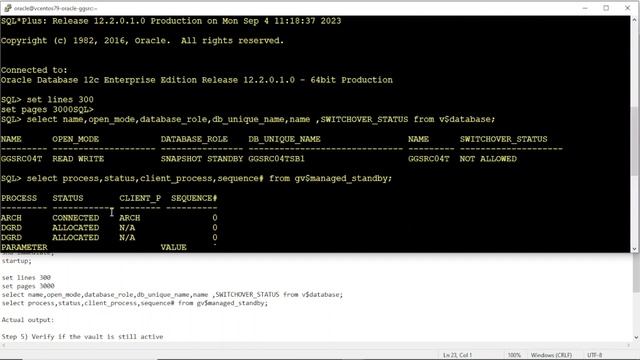Click the GGSRC04TSB1 value
640x360 pixels.
pos(276,159)
